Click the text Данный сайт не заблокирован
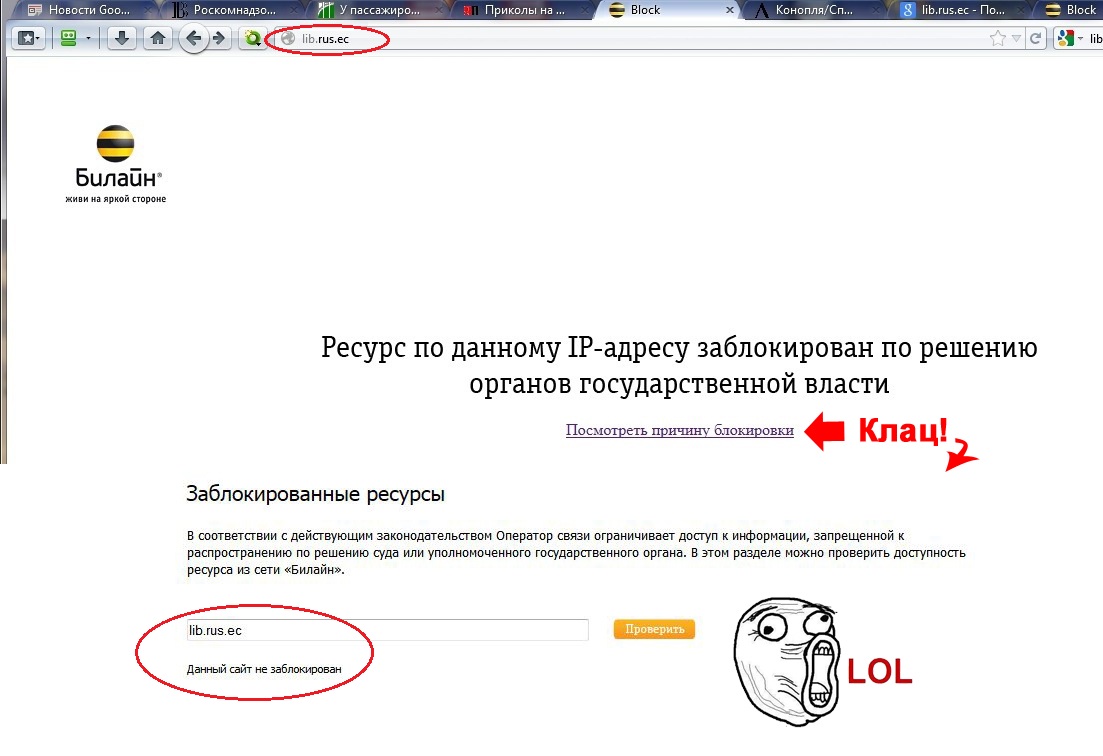Viewport: 1103px width, 756px height. [264, 669]
